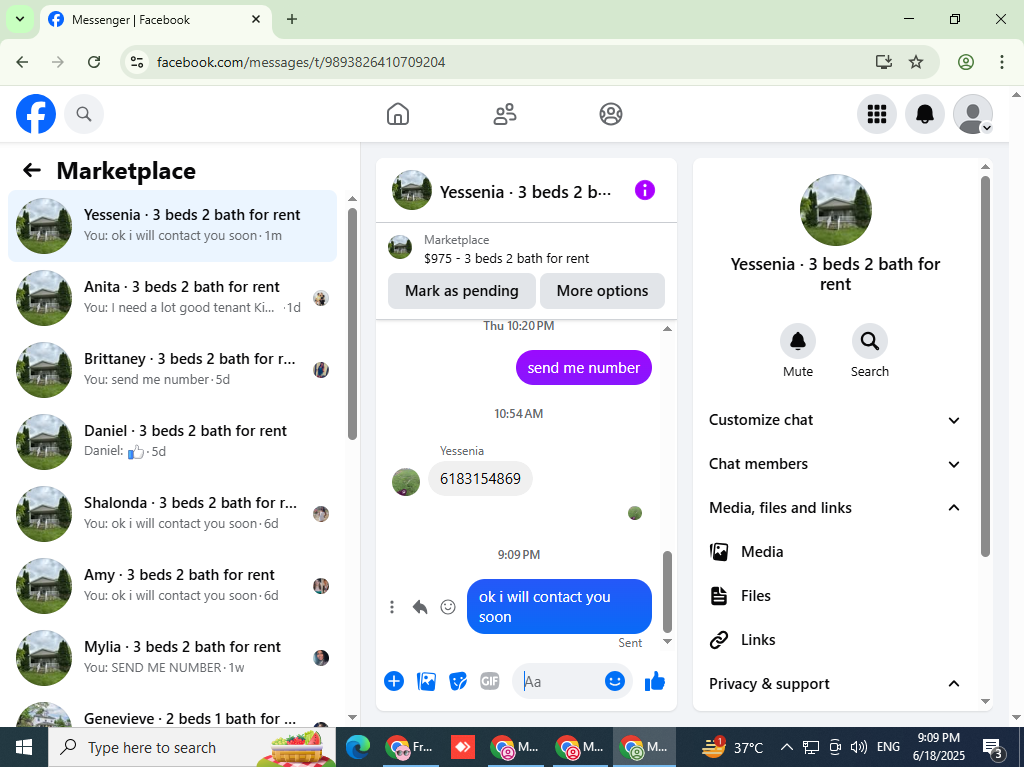React to the sent message with emoji
This screenshot has height=767, width=1024.
click(448, 607)
